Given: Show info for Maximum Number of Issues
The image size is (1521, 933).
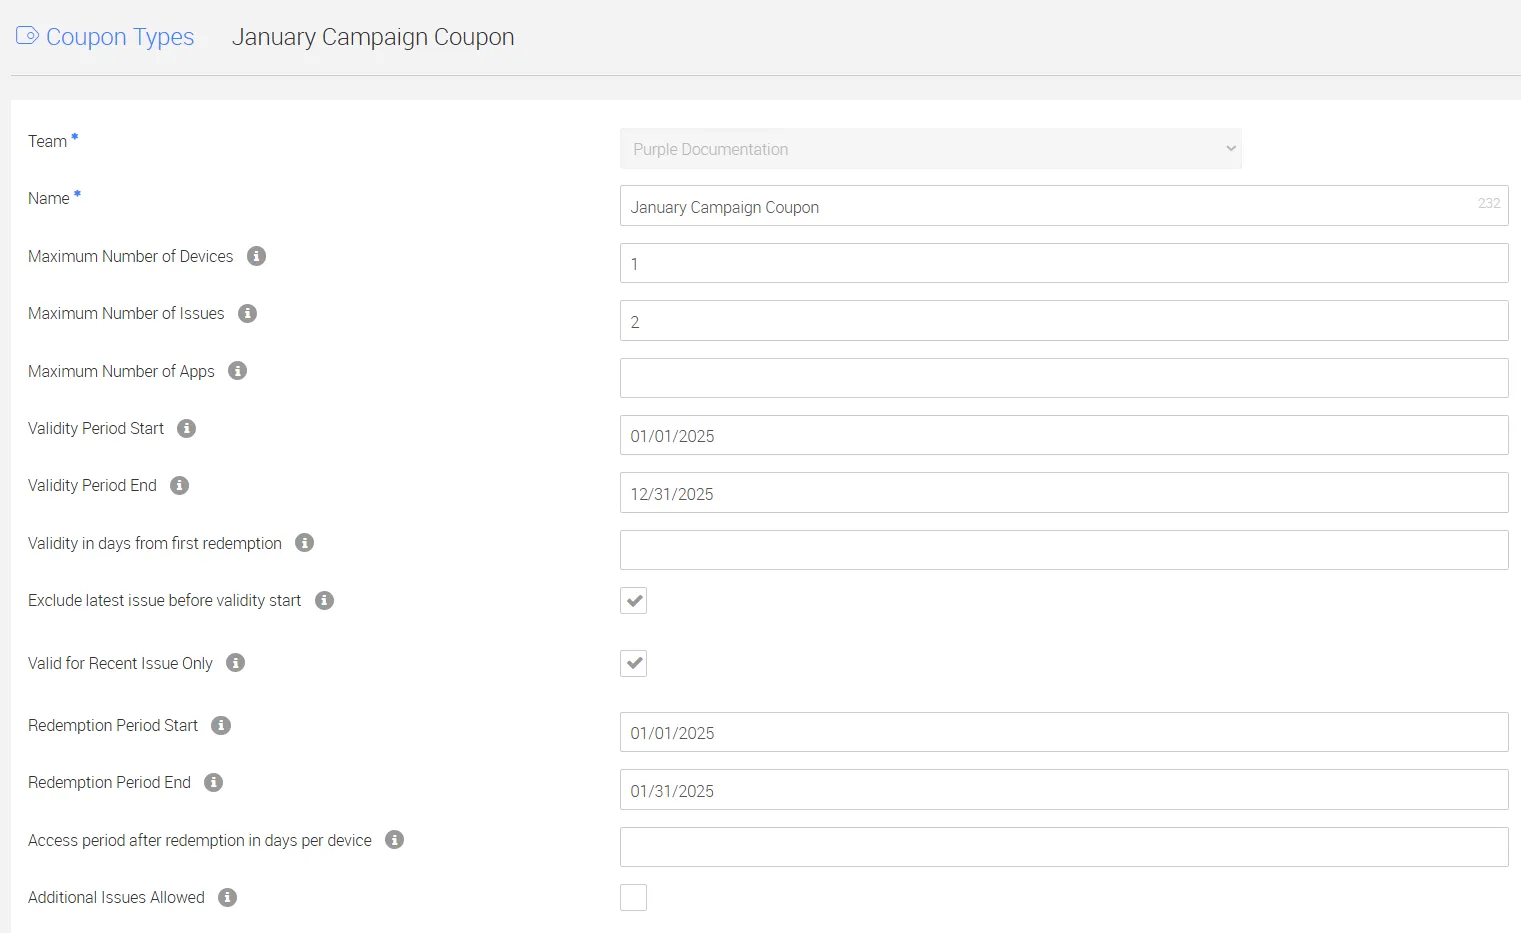Looking at the screenshot, I should 248,313.
